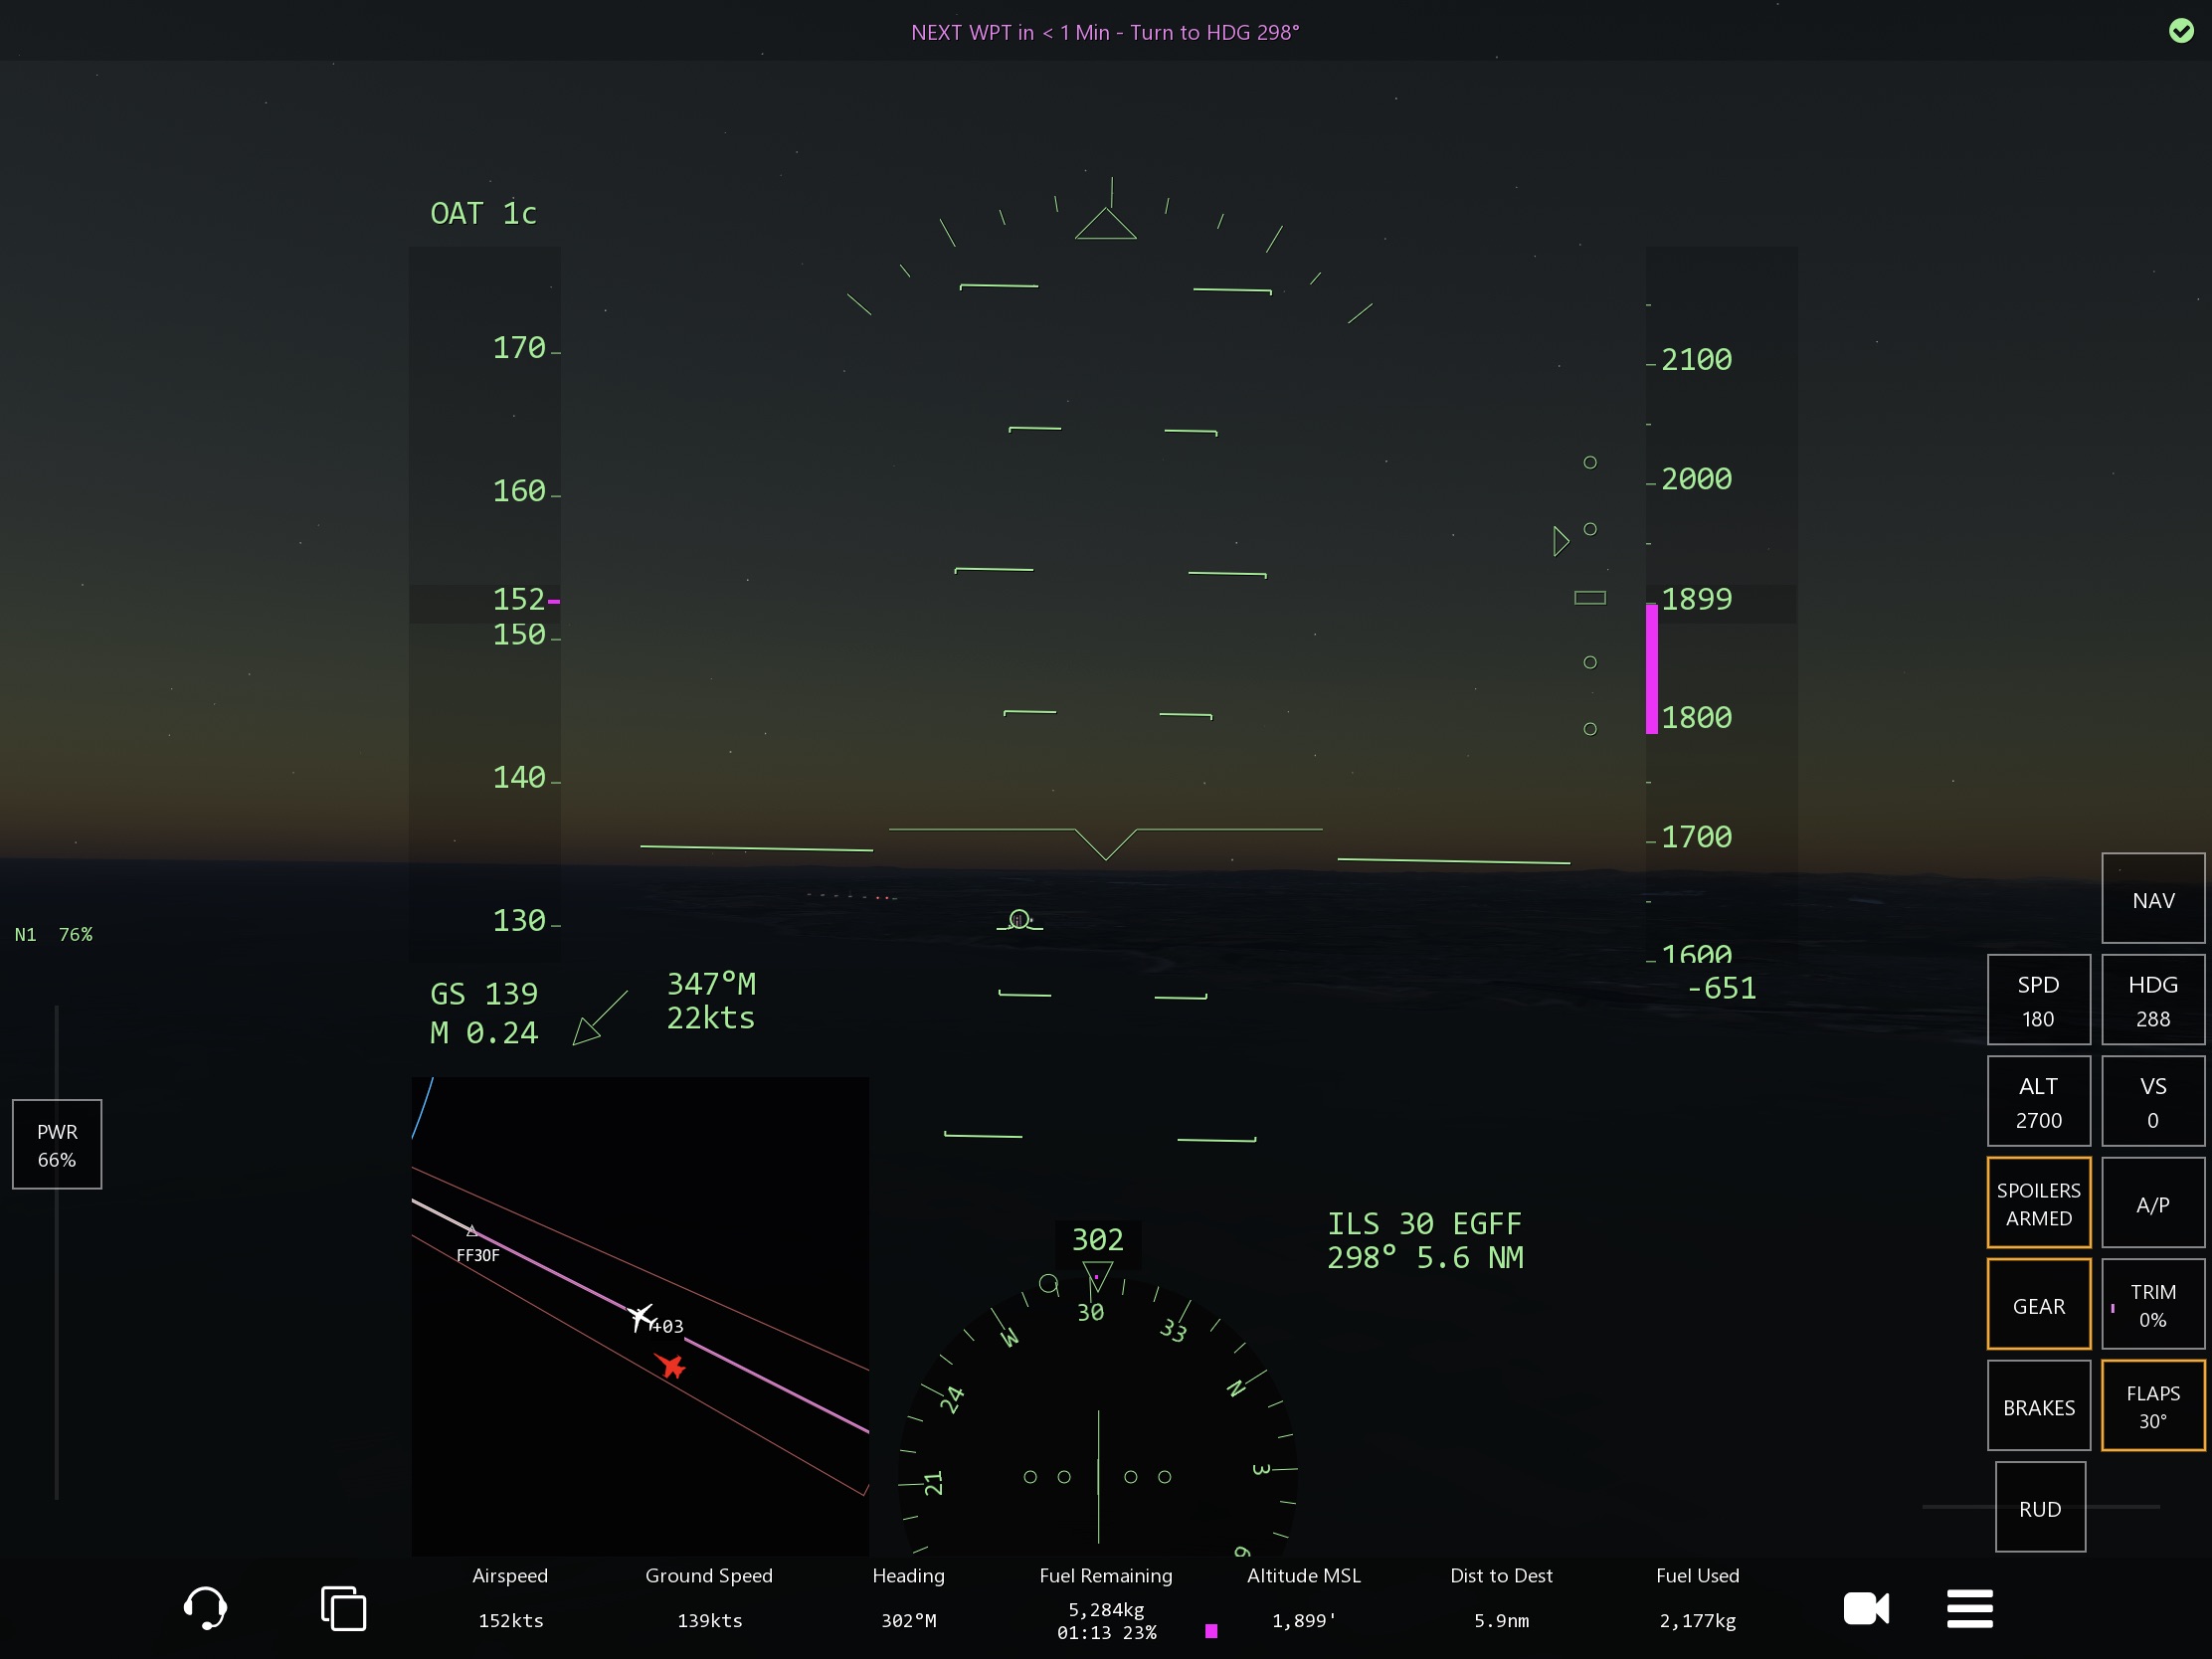Open the TRIM 0% control

2152,1305
